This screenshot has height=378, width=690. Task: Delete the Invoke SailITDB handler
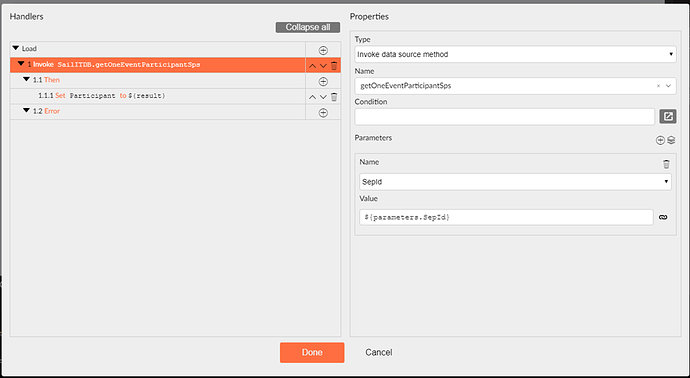click(334, 66)
